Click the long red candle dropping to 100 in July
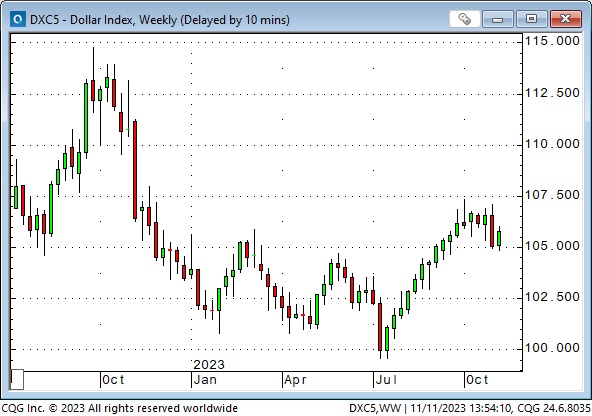 pos(380,327)
